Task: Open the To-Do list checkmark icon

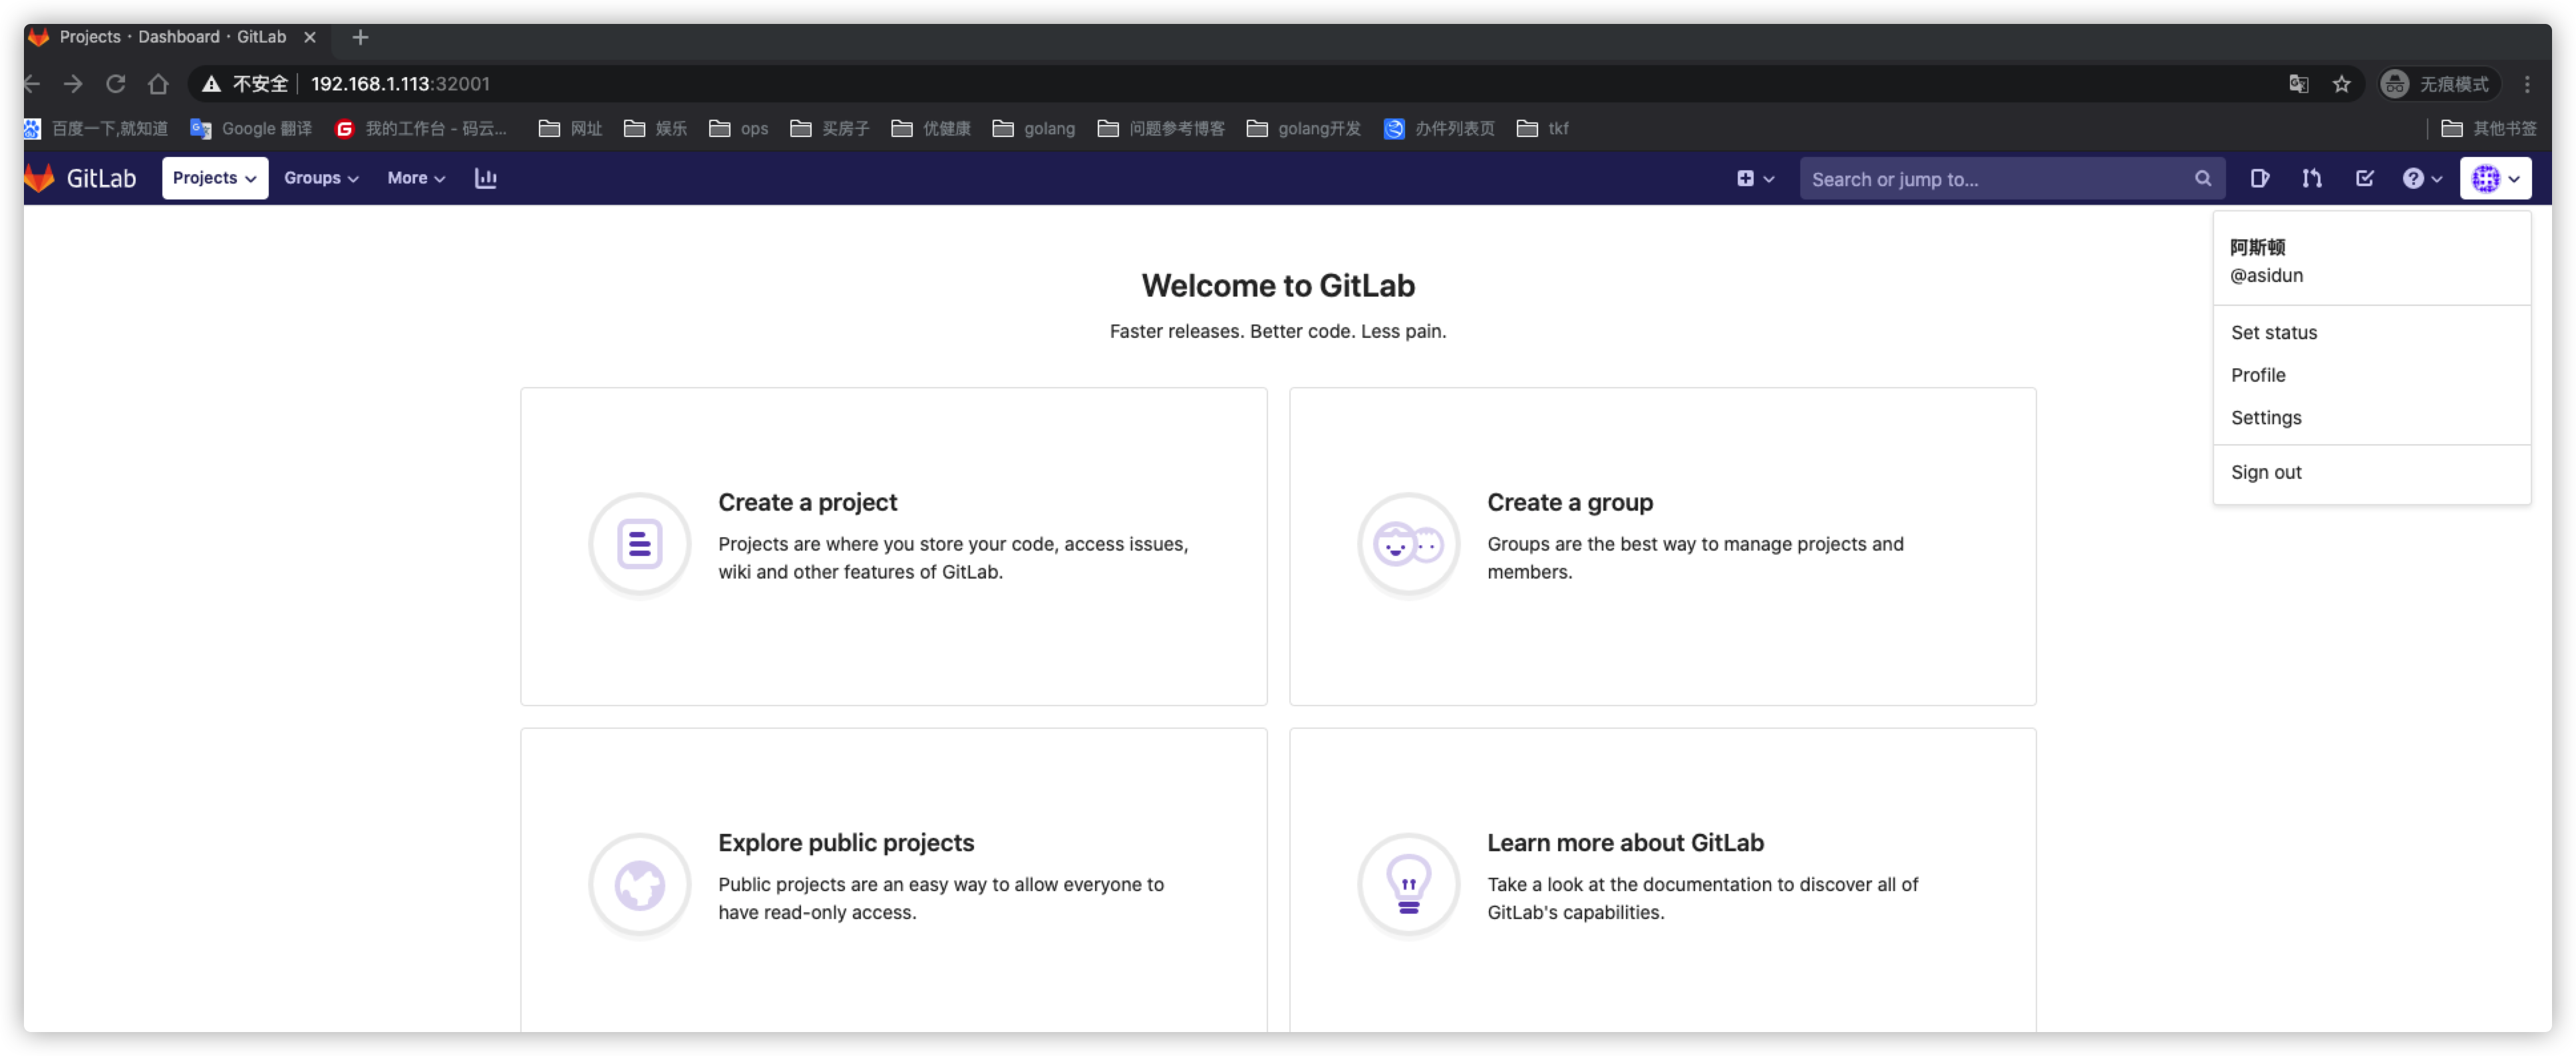Action: [2364, 178]
